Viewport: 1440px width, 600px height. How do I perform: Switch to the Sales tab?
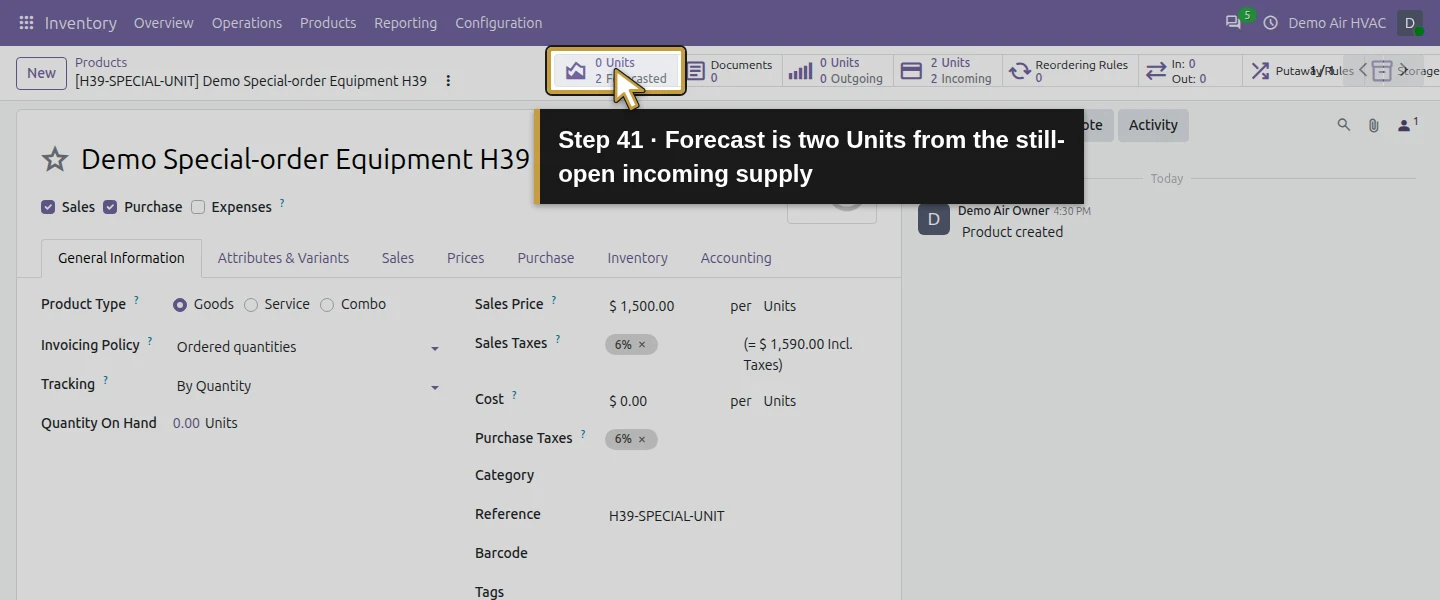coord(398,258)
